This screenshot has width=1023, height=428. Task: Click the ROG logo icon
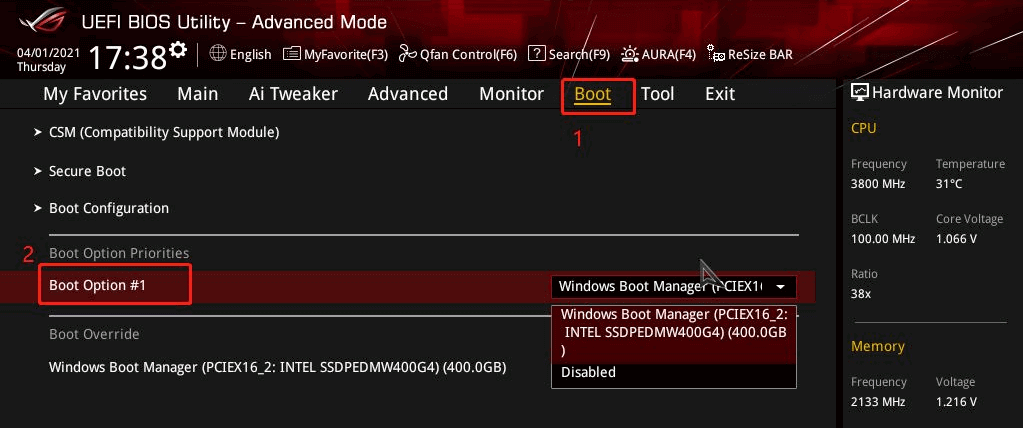pos(42,20)
